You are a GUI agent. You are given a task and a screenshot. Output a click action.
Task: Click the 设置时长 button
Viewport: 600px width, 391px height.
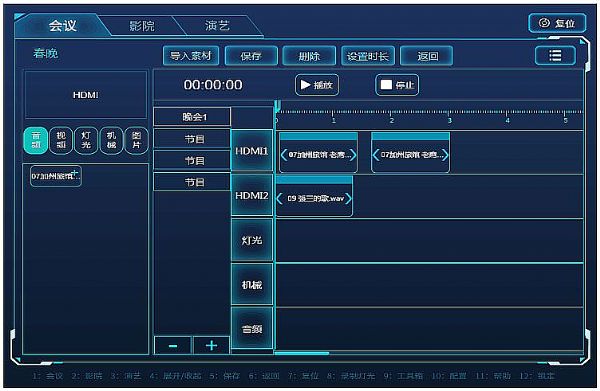coord(368,56)
